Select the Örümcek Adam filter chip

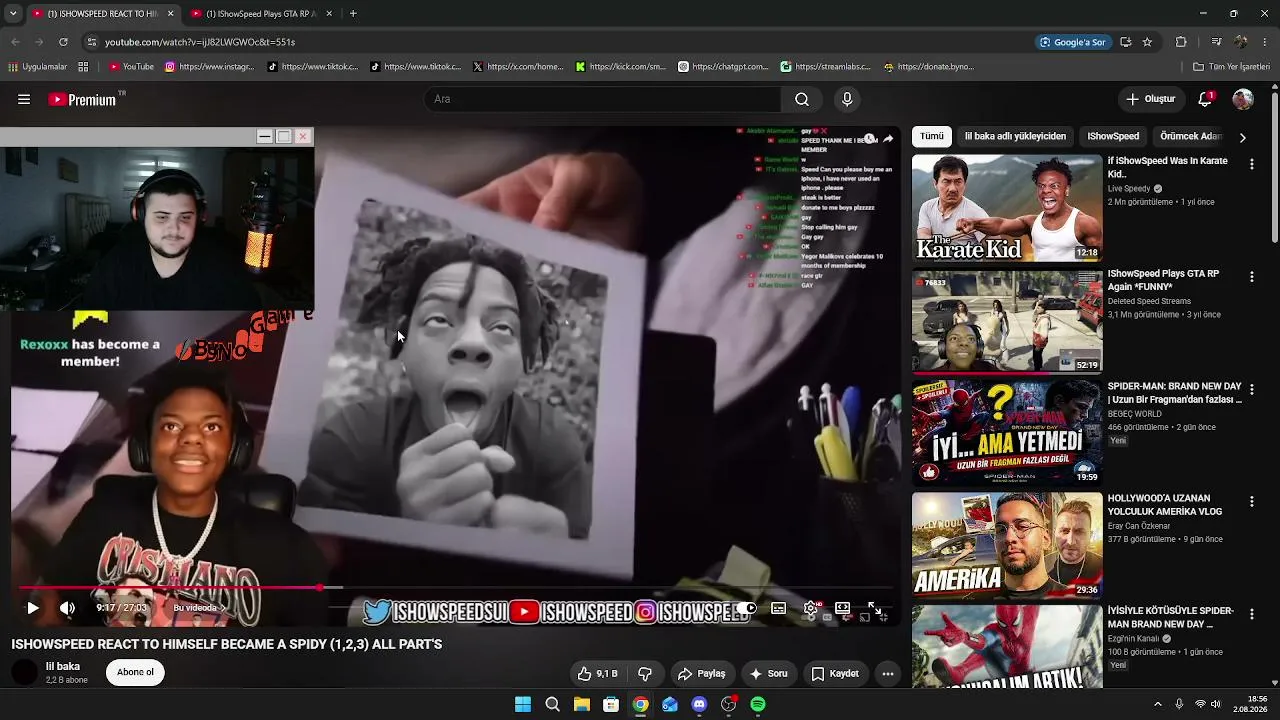tap(1191, 136)
